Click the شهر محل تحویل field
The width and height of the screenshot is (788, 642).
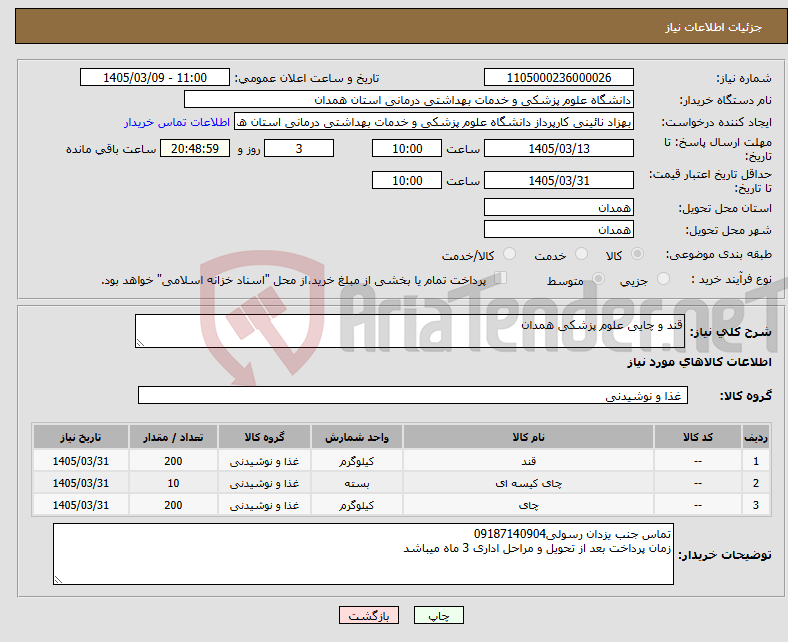558,229
